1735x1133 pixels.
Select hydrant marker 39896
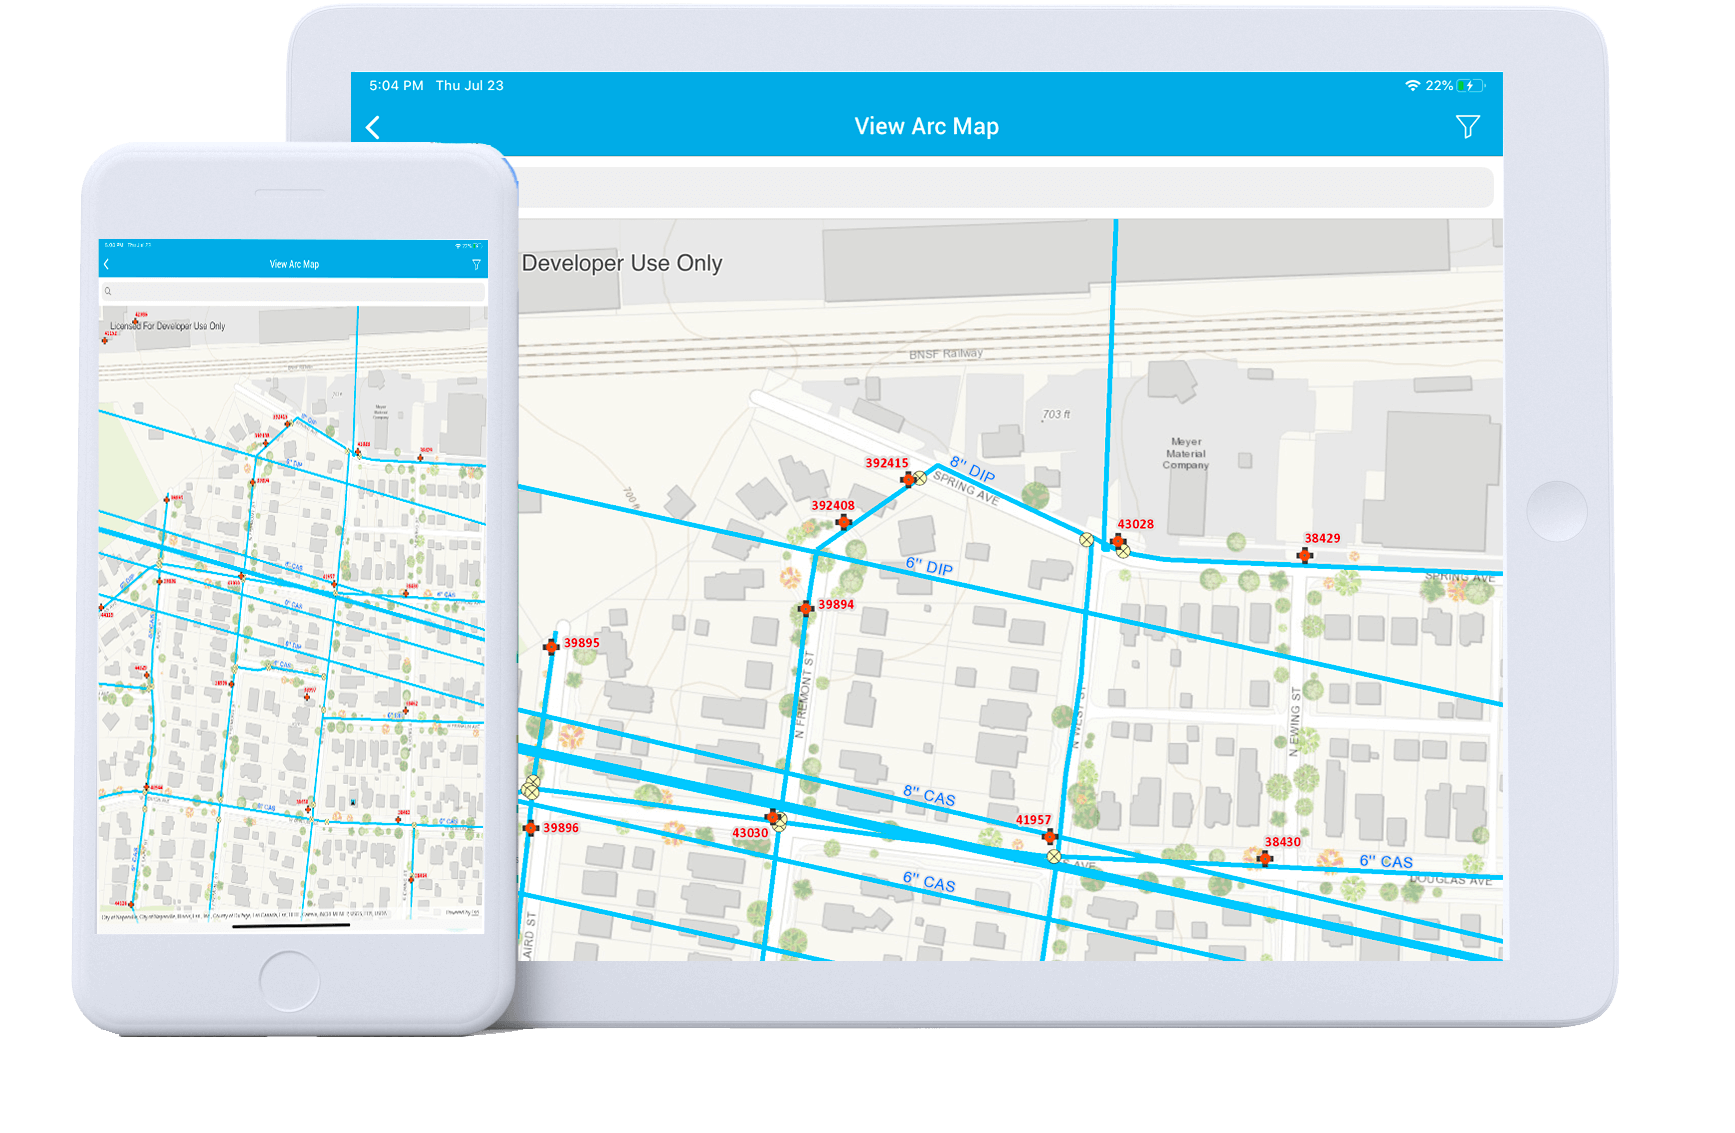(x=531, y=828)
